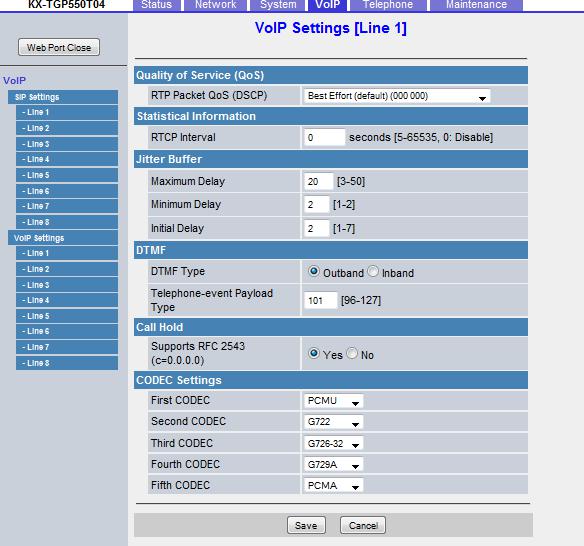Screen dimensions: 584x546
Task: Open the RTP Packet QoS (DSCP) dropdown
Action: coord(397,96)
